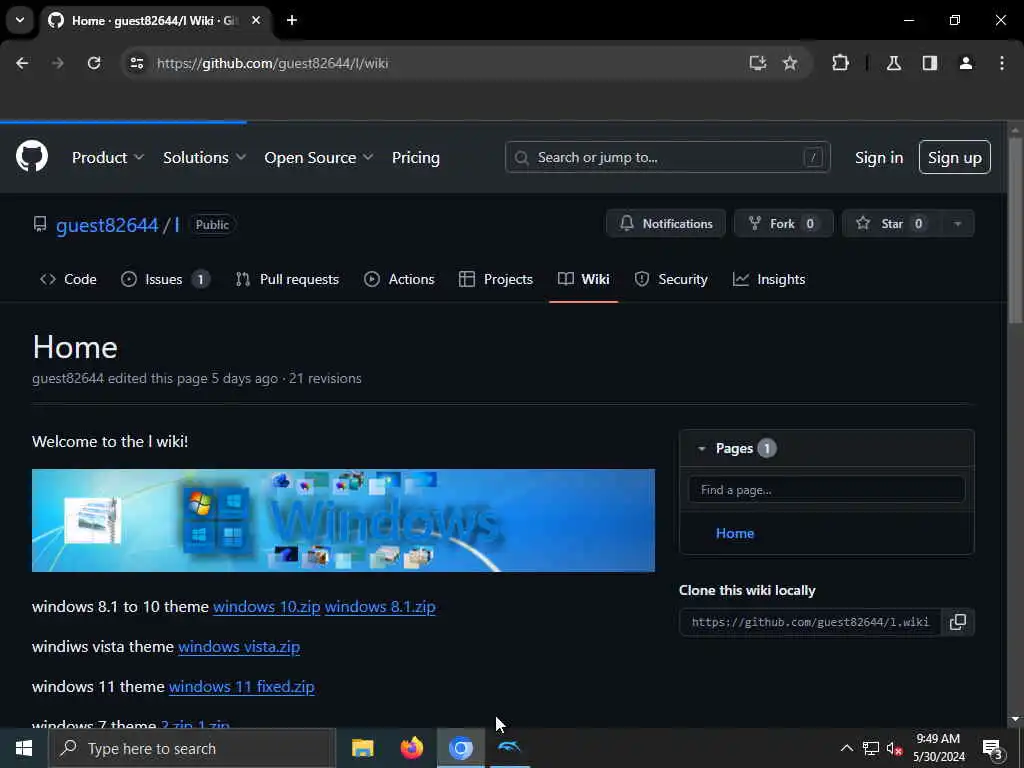Open the tab search dropdown arrow
Viewport: 1024px width, 768px height.
20,20
